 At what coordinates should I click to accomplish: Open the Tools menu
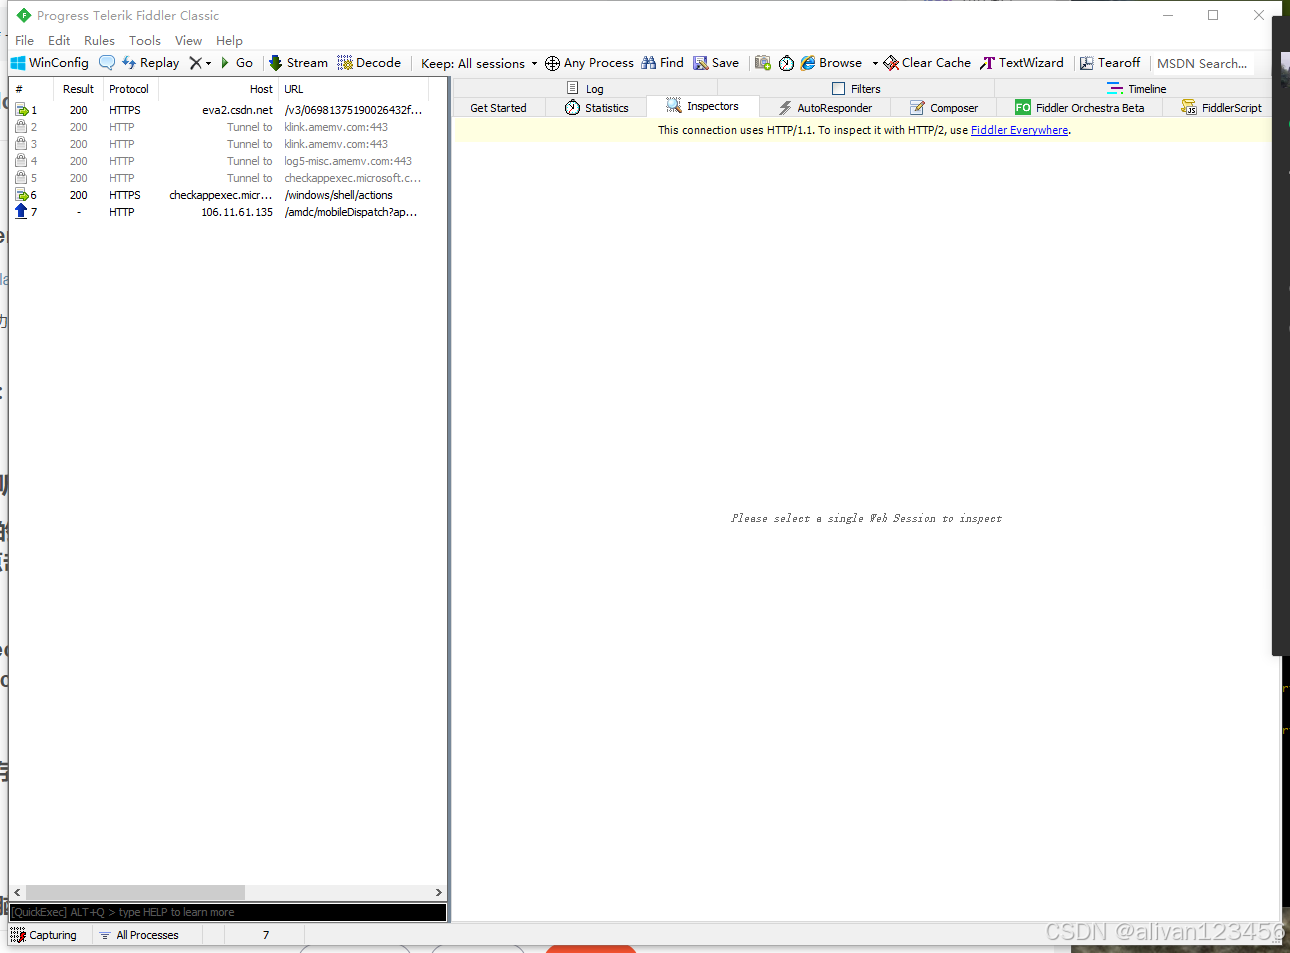coord(145,41)
